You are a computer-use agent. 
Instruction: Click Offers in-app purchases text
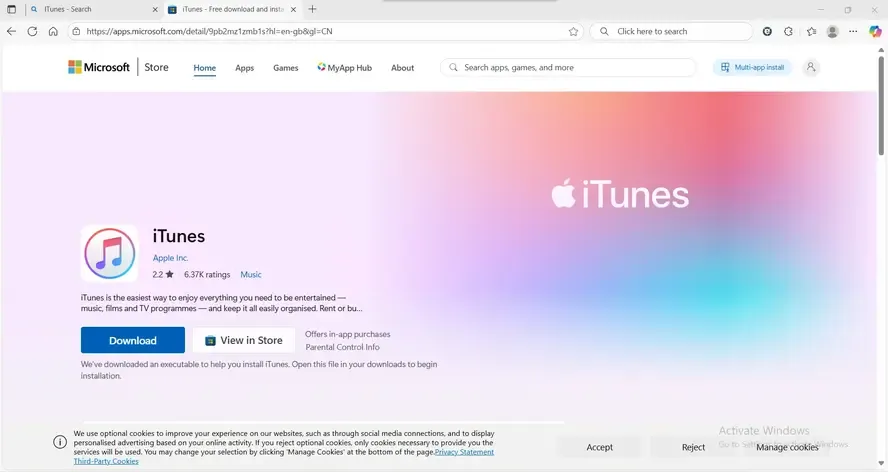point(348,334)
